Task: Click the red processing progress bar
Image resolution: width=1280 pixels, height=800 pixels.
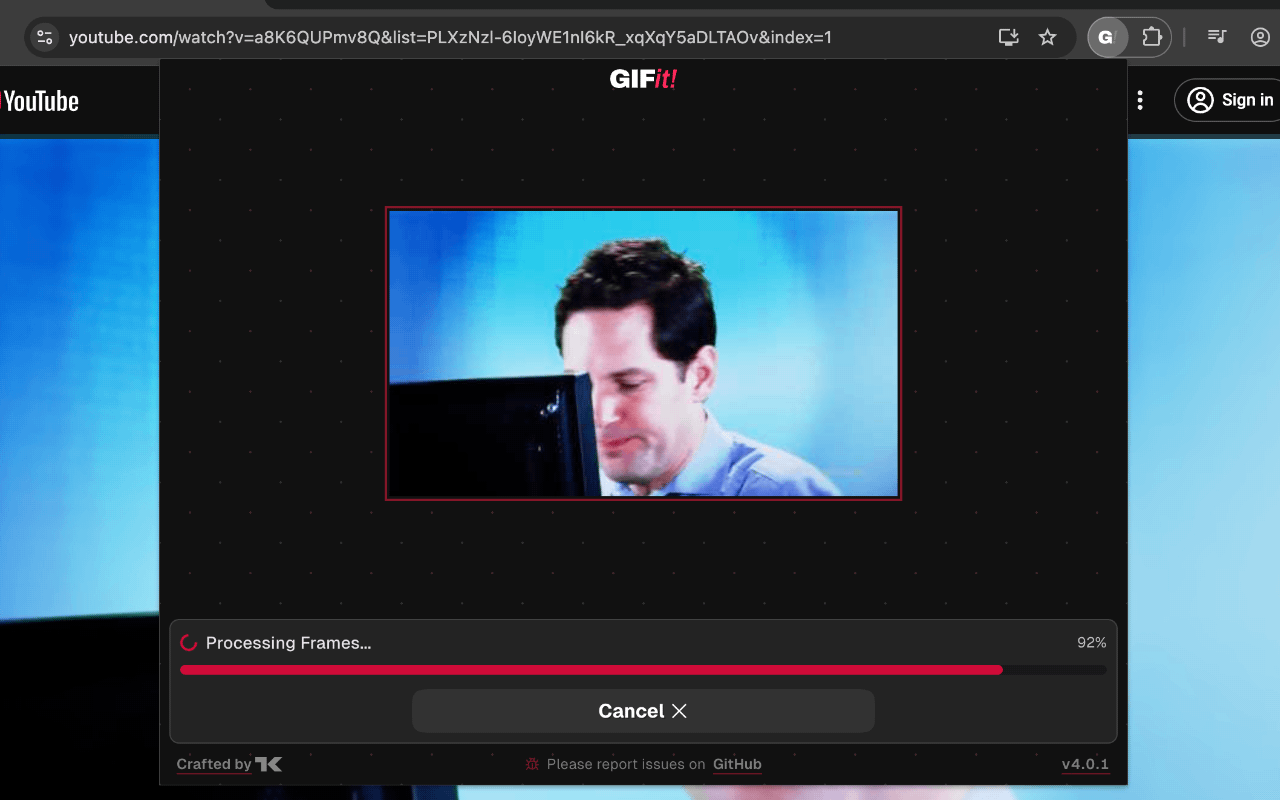Action: 643,670
